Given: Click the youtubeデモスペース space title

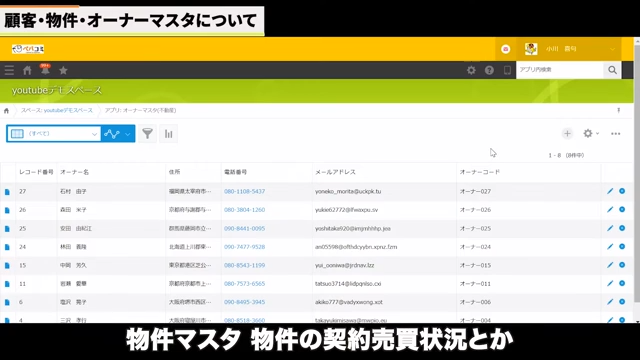Looking at the screenshot, I should tap(57, 90).
